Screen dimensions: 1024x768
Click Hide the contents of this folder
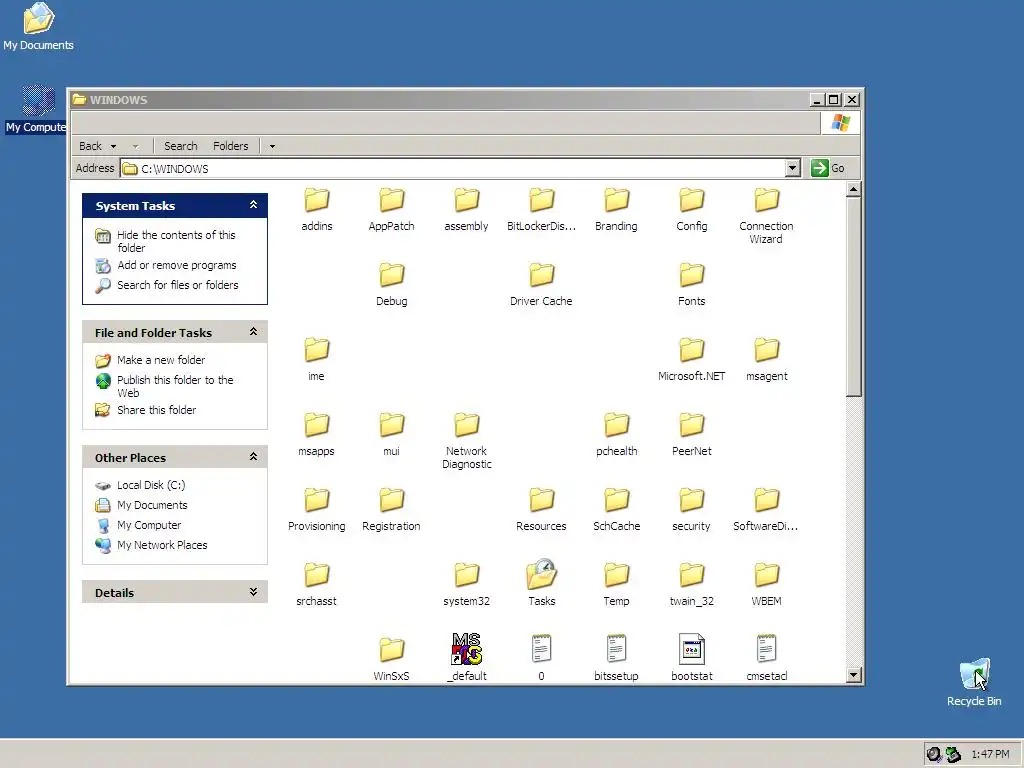(176, 241)
